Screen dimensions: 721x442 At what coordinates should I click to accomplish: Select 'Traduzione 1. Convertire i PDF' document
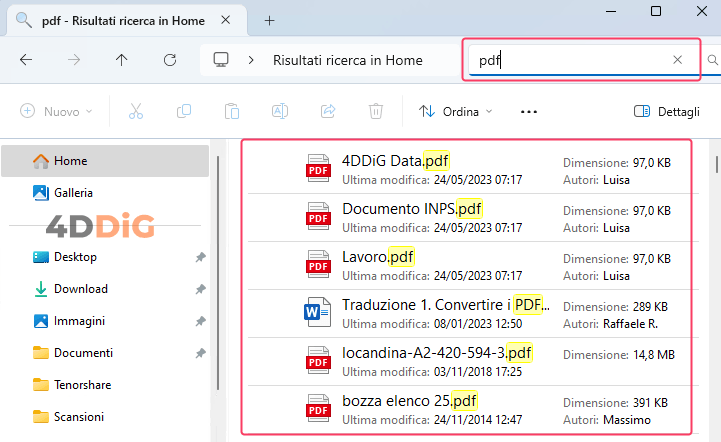pos(473,314)
